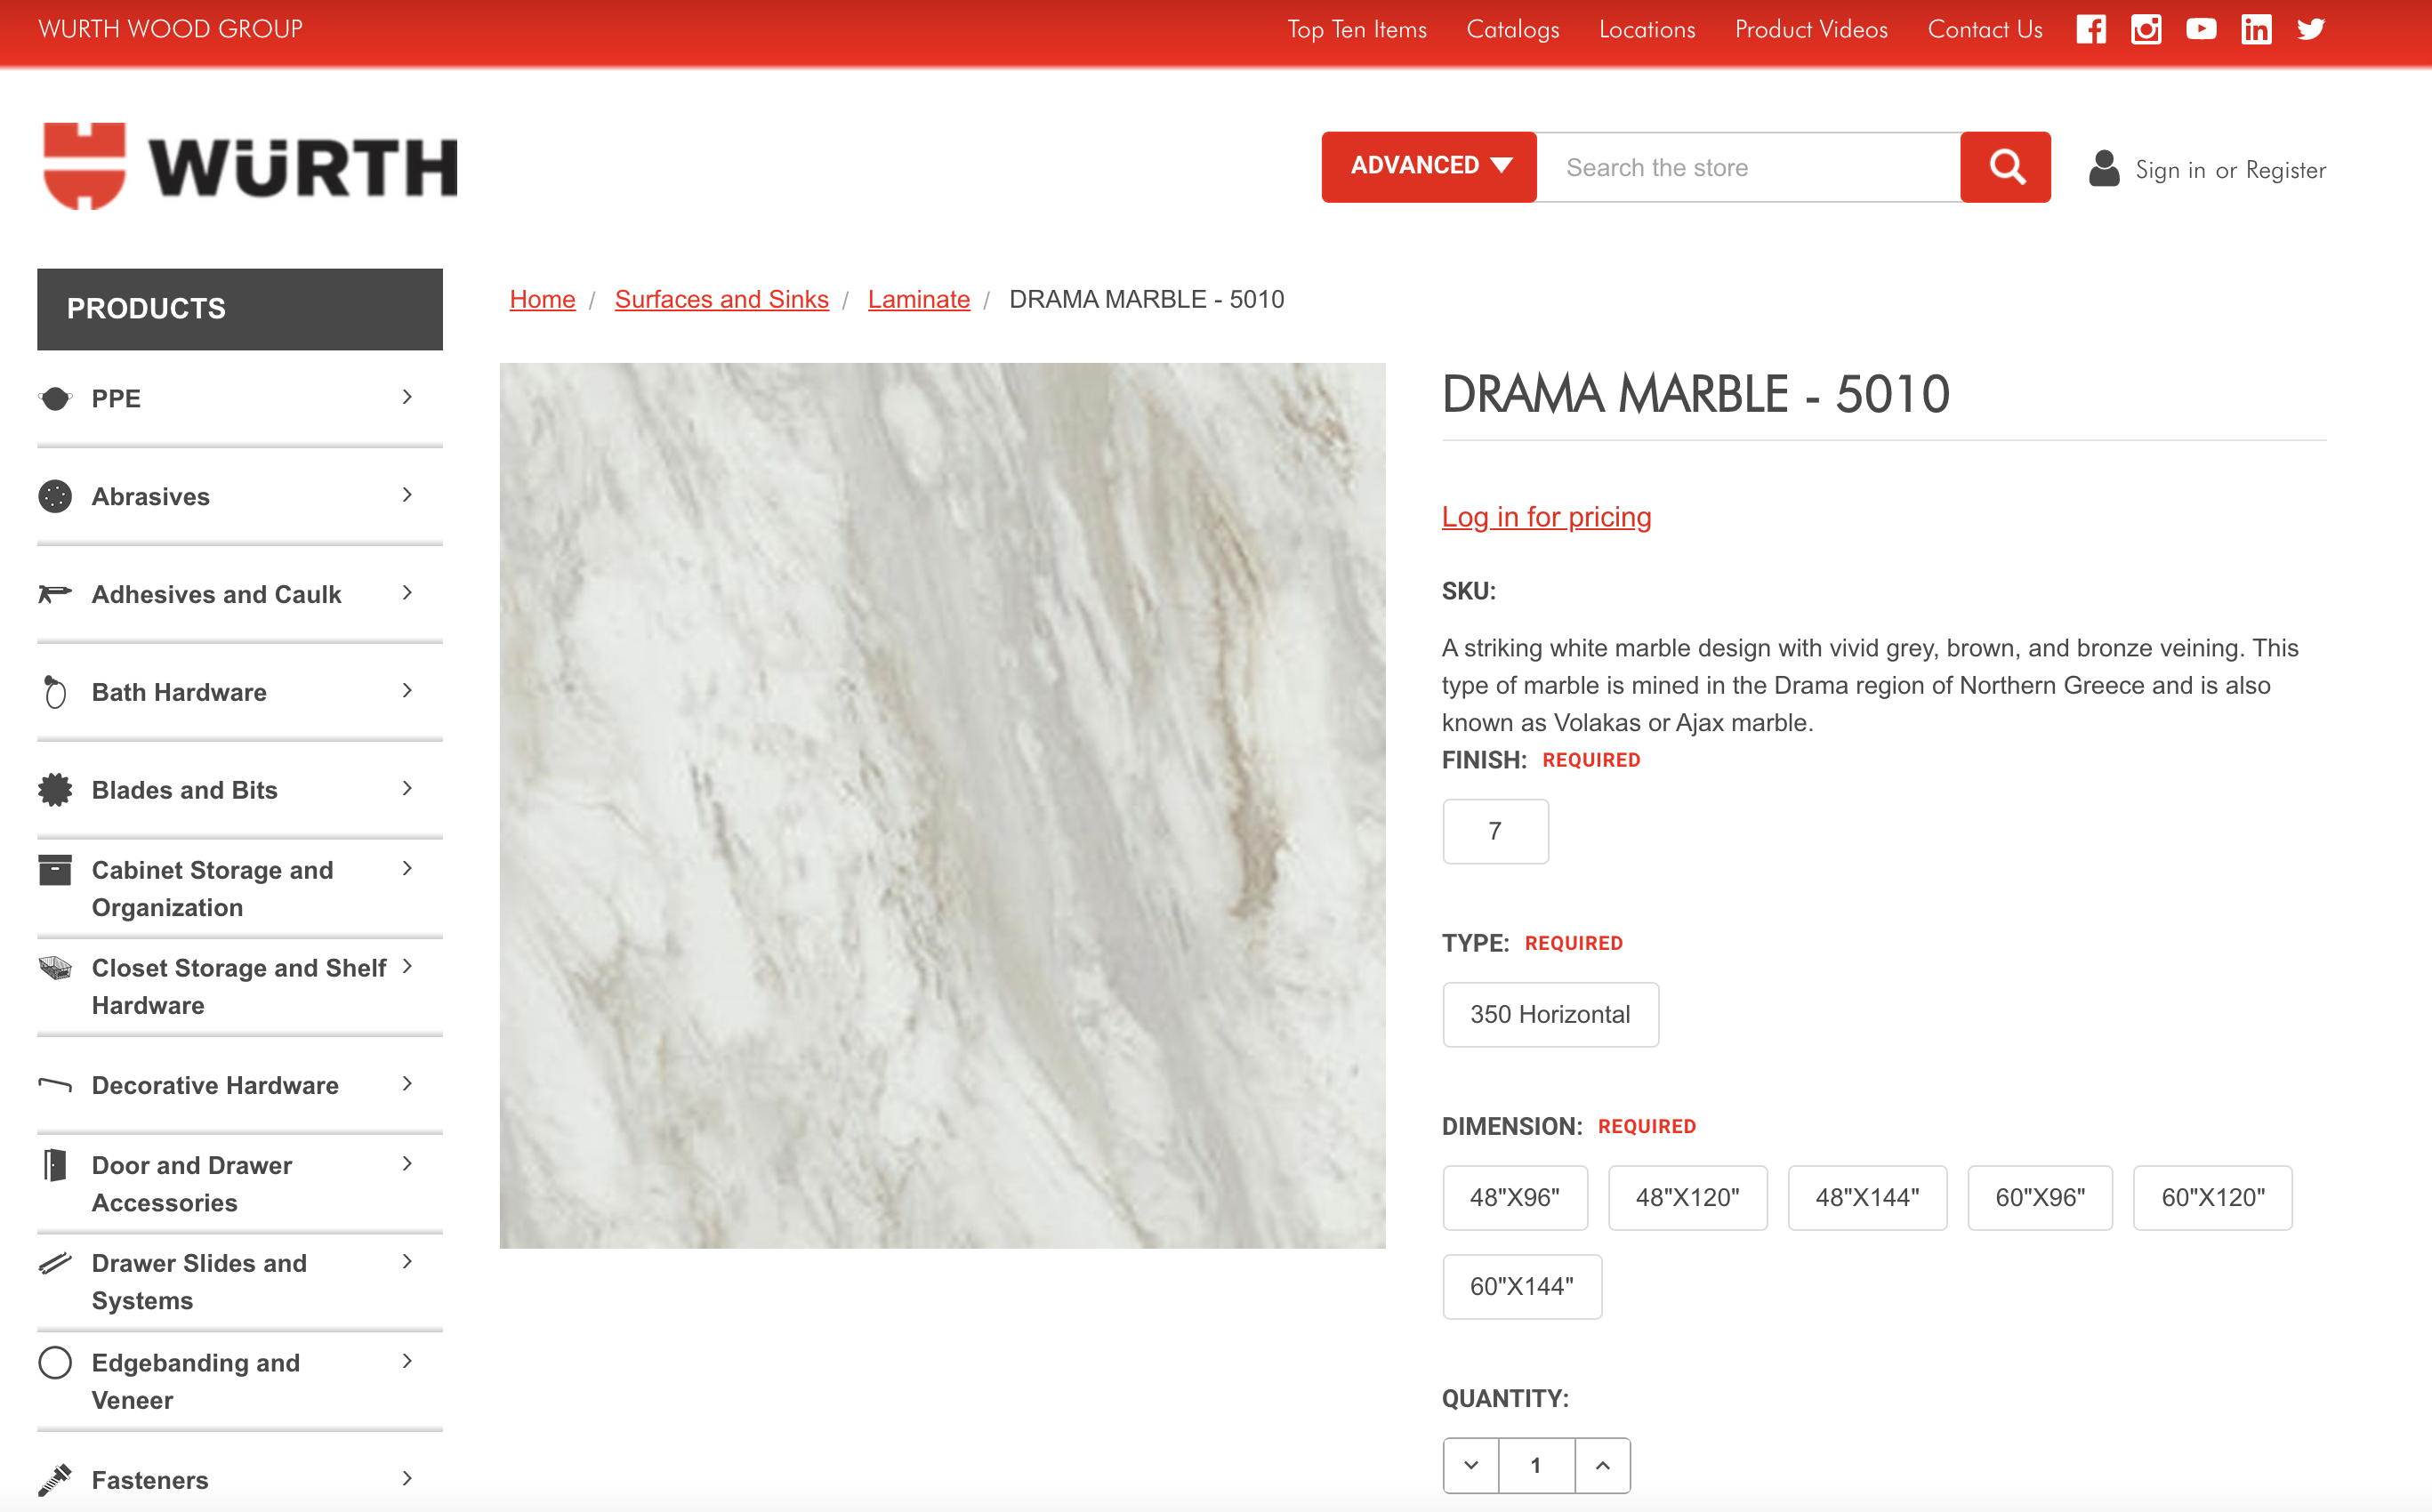Click the PPE mask icon
This screenshot has width=2432, height=1512.
pyautogui.click(x=55, y=398)
